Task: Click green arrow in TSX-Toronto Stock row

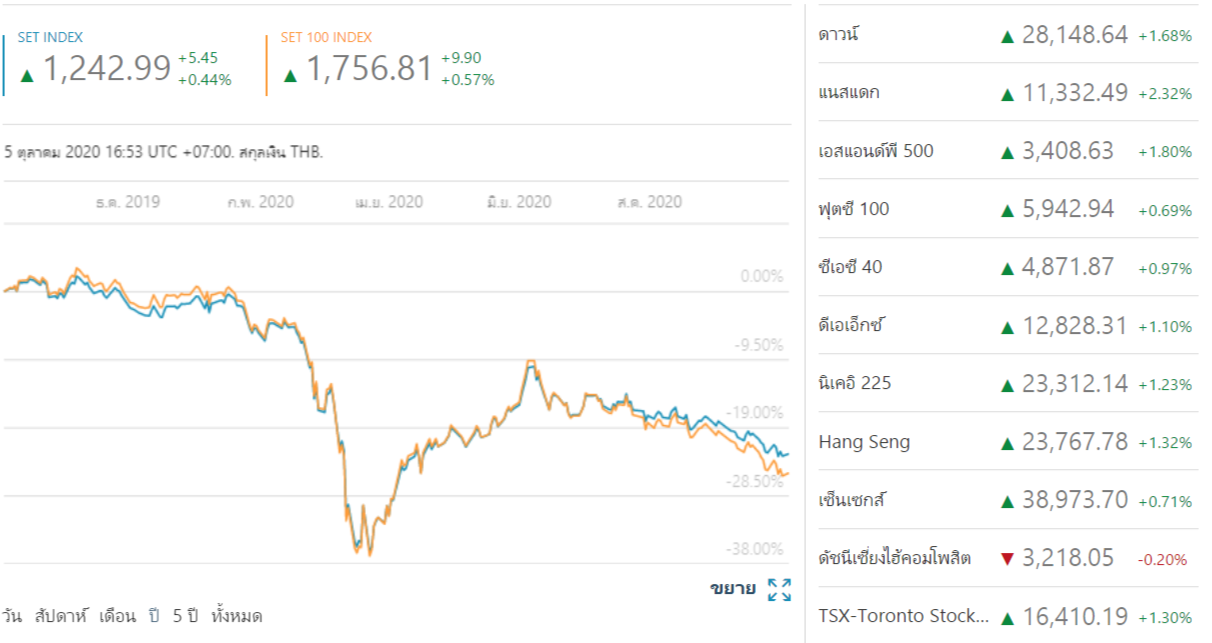Action: pos(1007,616)
